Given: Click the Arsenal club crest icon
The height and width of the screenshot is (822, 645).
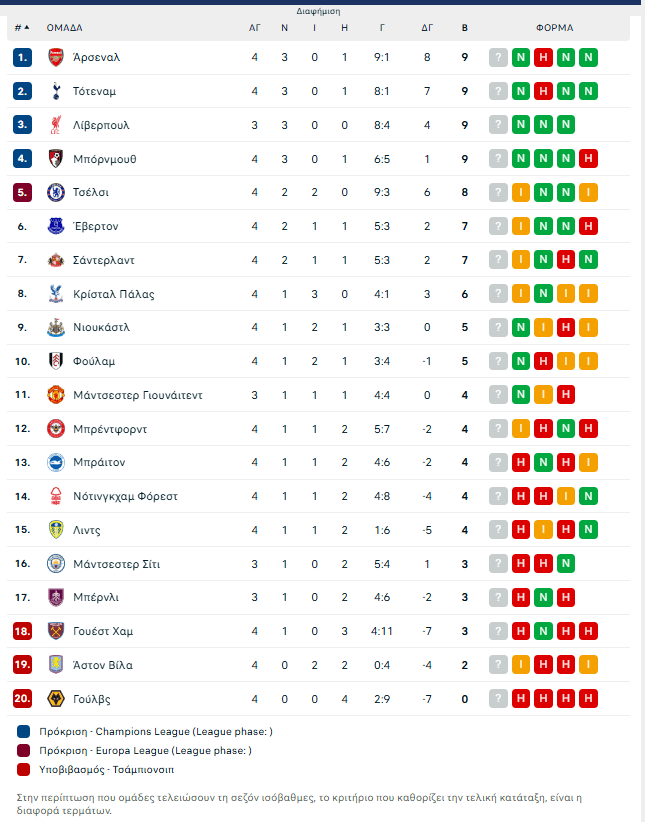Looking at the screenshot, I should pyautogui.click(x=56, y=57).
